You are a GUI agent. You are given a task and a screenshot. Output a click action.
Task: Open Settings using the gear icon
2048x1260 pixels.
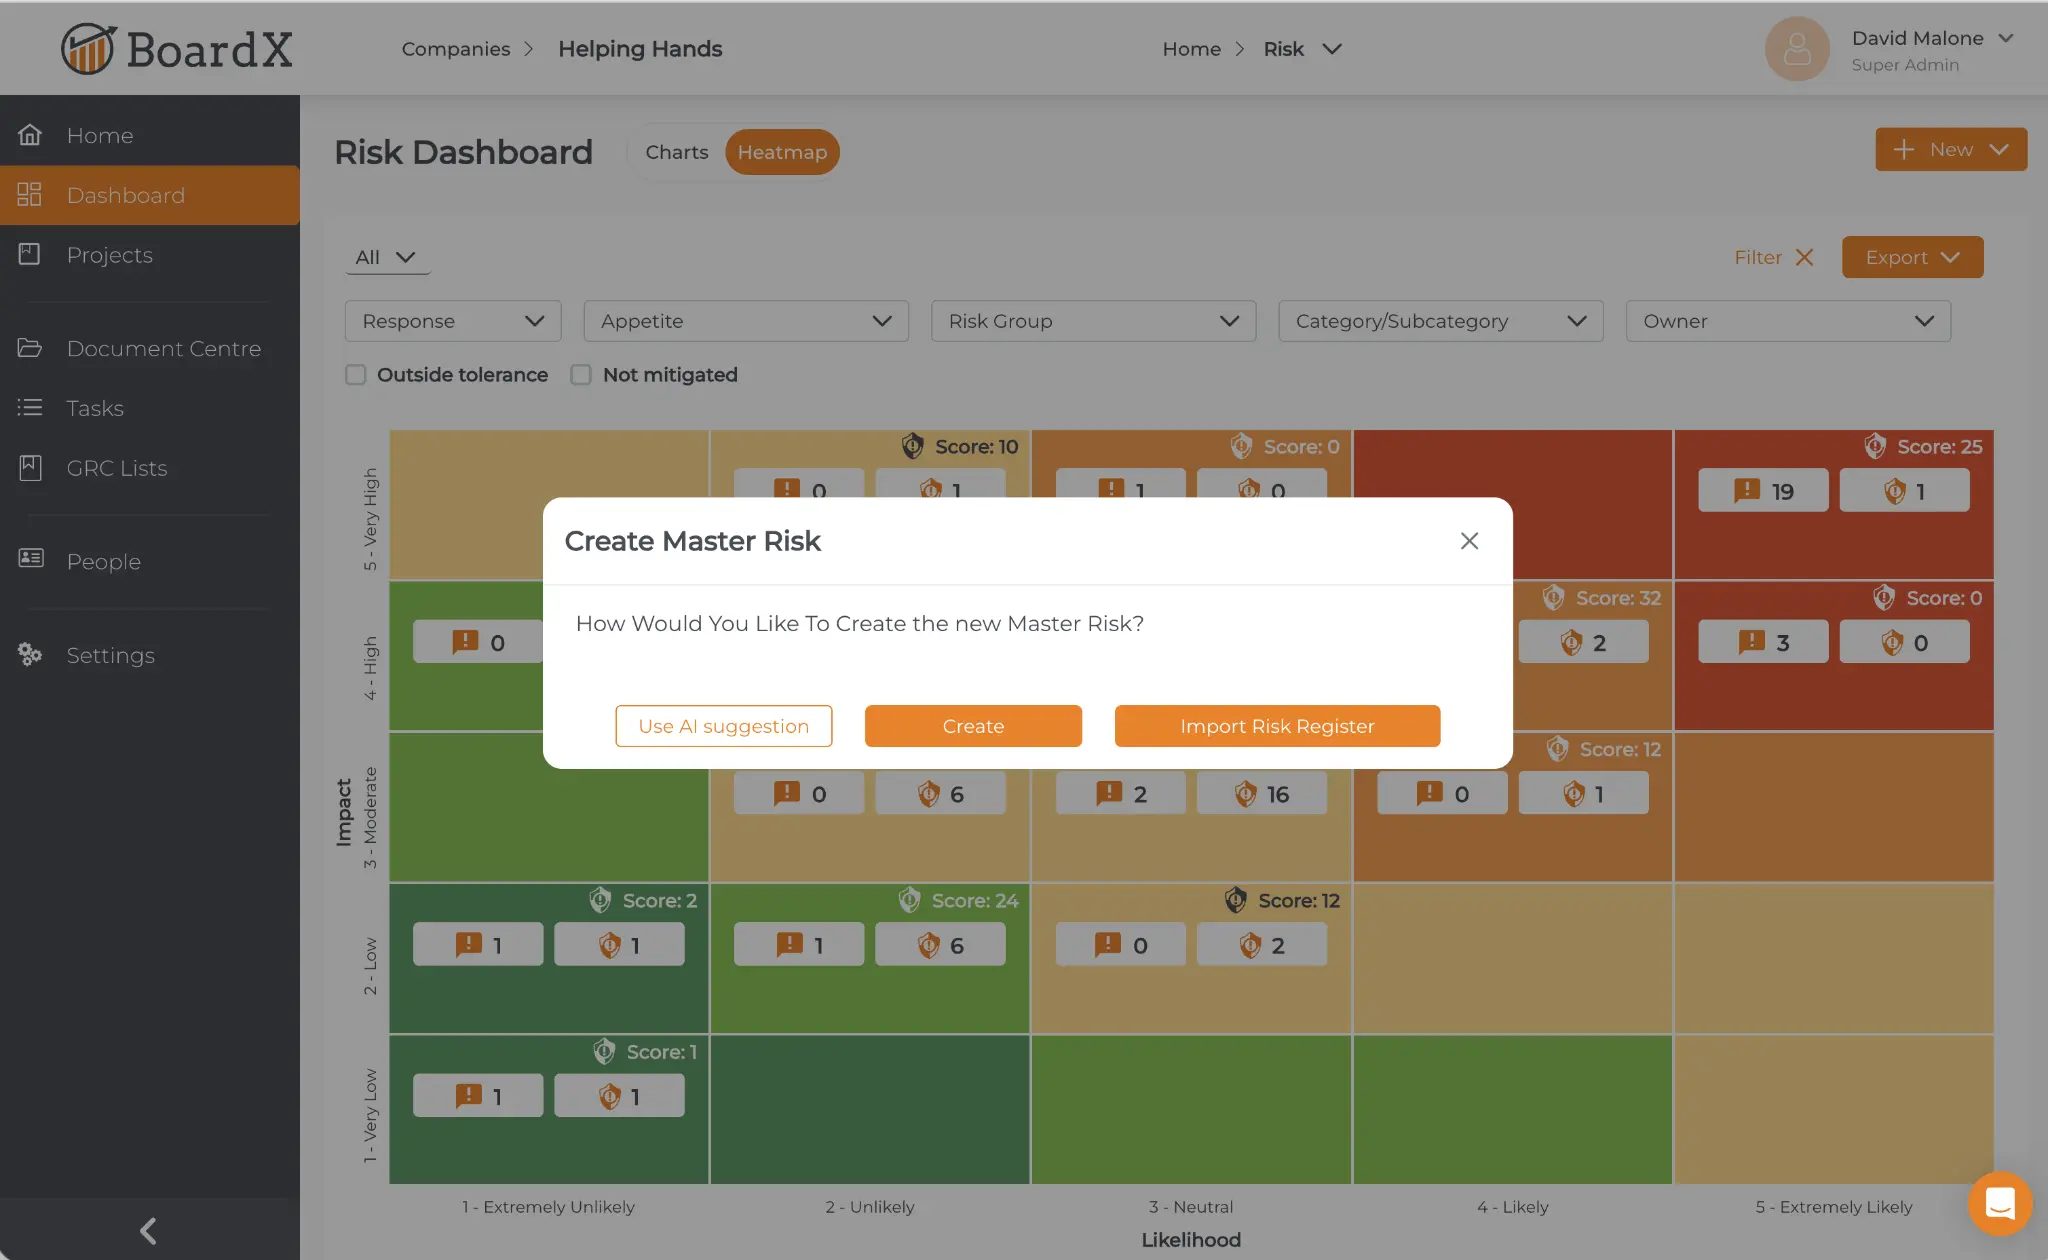click(x=30, y=655)
